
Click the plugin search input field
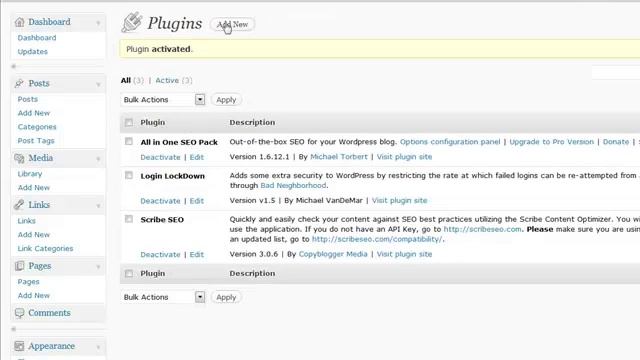pyautogui.click(x=616, y=72)
